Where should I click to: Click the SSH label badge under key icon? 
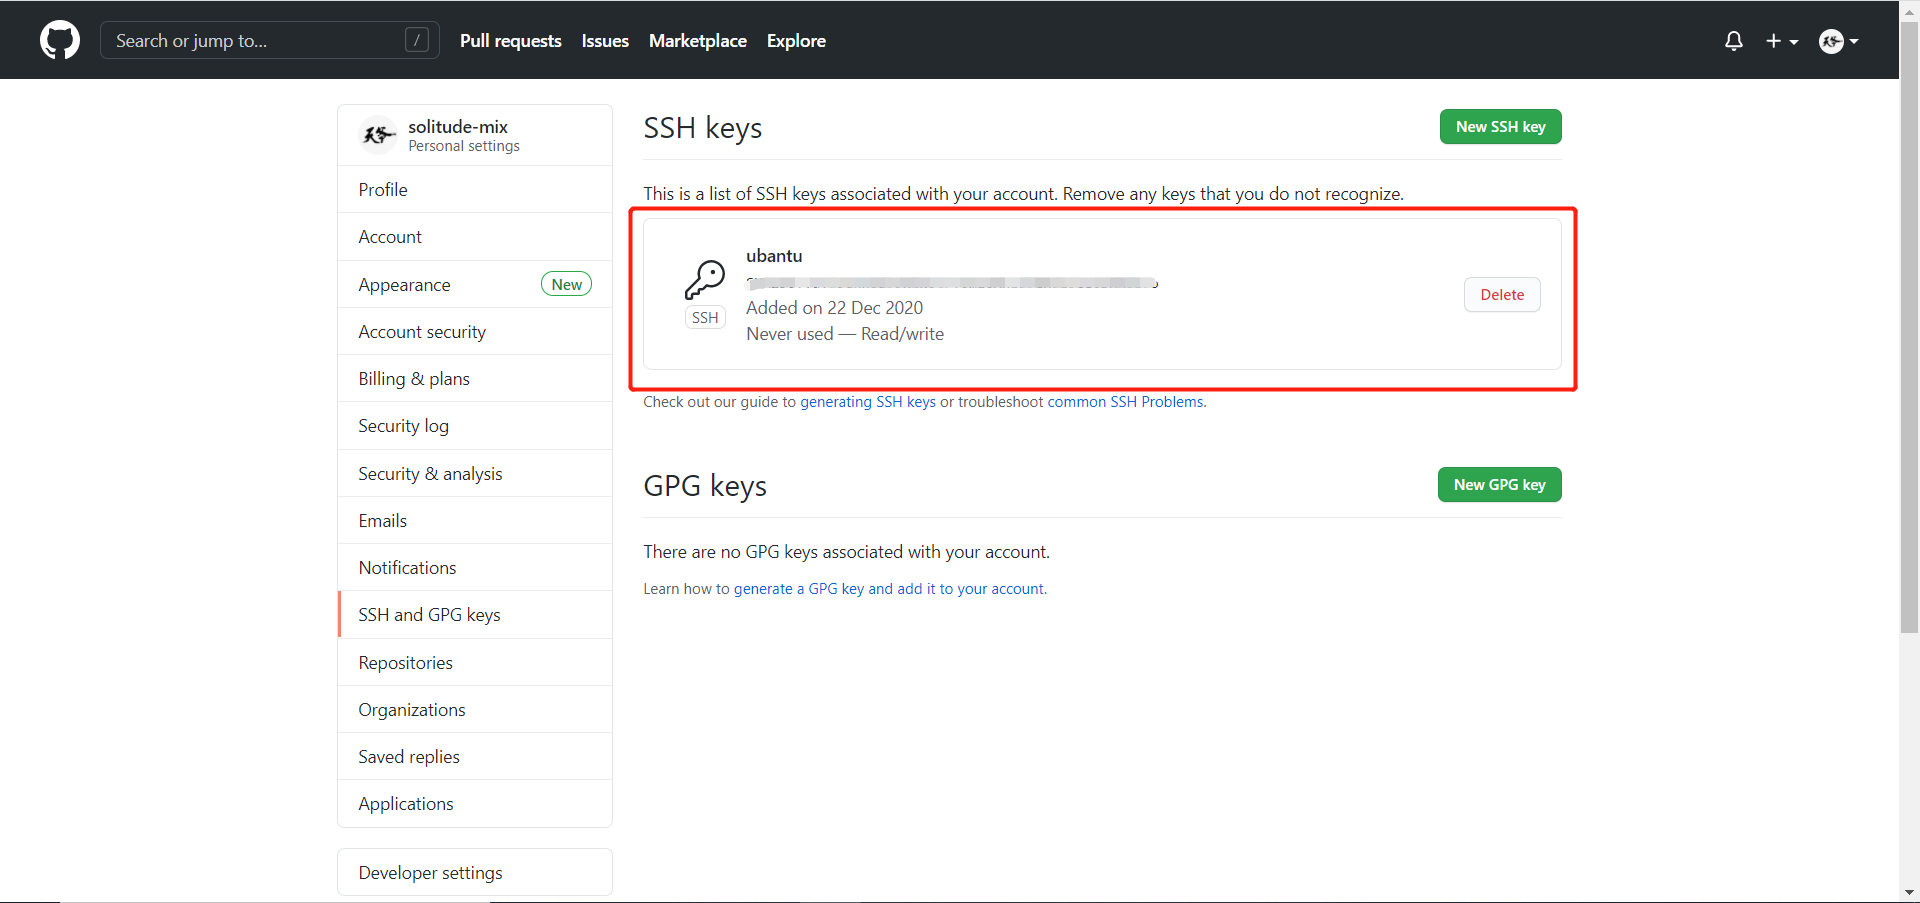pyautogui.click(x=705, y=318)
